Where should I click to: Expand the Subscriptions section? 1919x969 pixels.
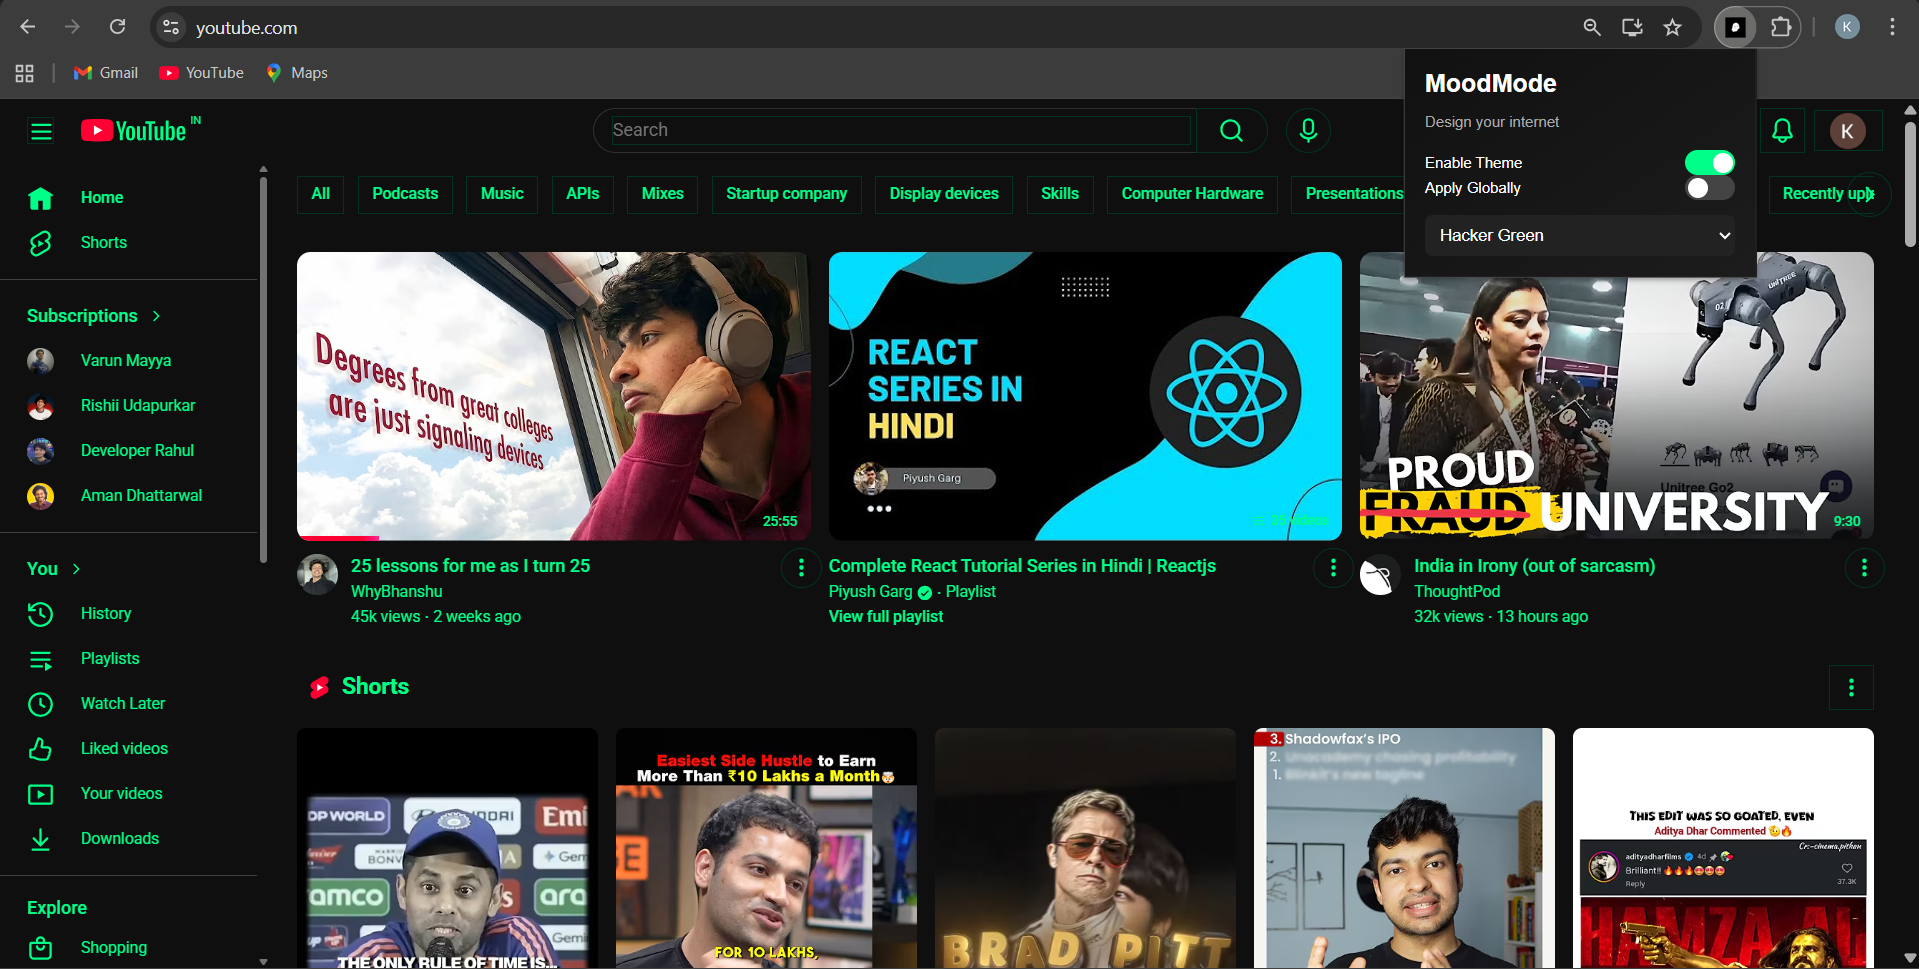coord(94,316)
